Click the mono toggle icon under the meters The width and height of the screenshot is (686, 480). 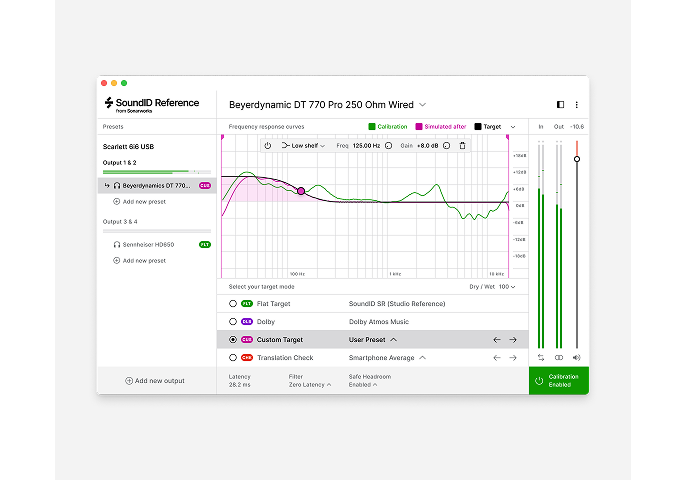coord(559,357)
